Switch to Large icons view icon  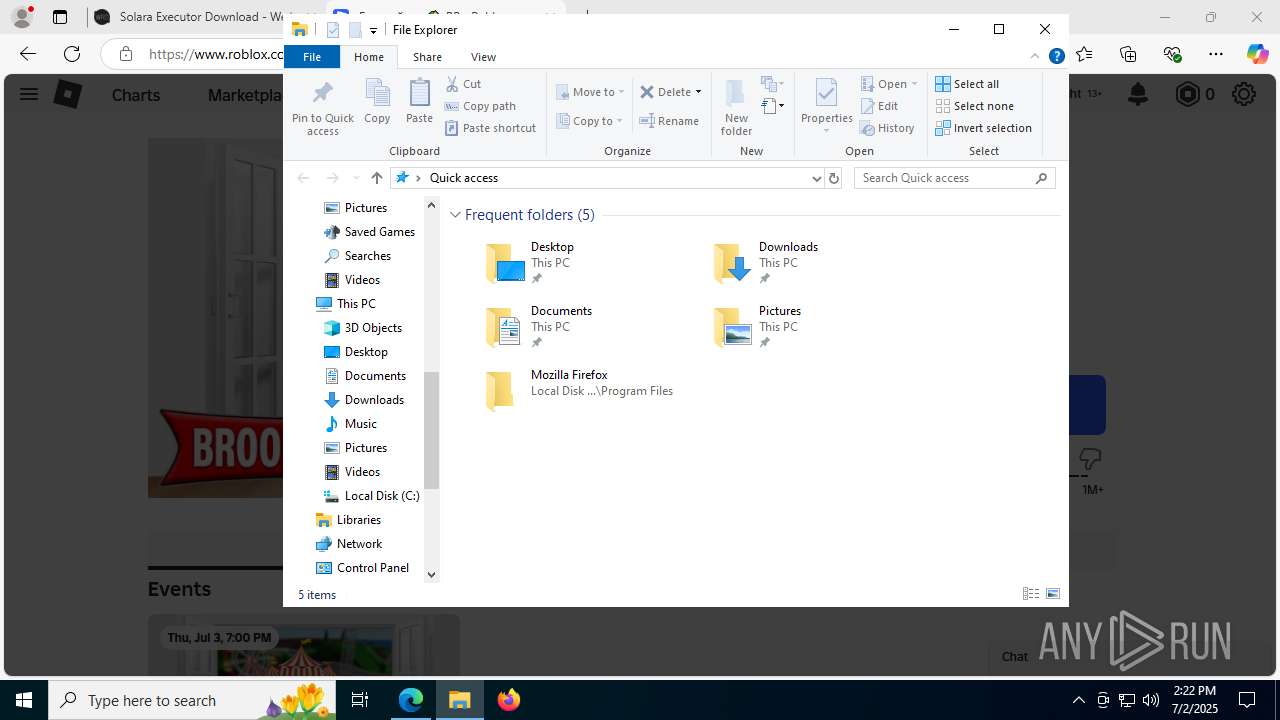click(x=1053, y=594)
